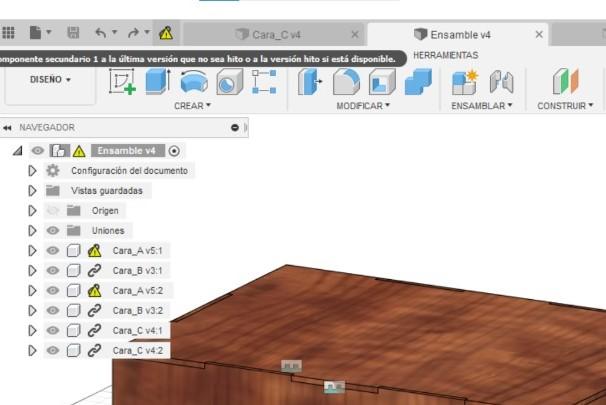Click the out-of-date icon on Cara_A v5:1
The image size is (606, 405).
tap(94, 251)
